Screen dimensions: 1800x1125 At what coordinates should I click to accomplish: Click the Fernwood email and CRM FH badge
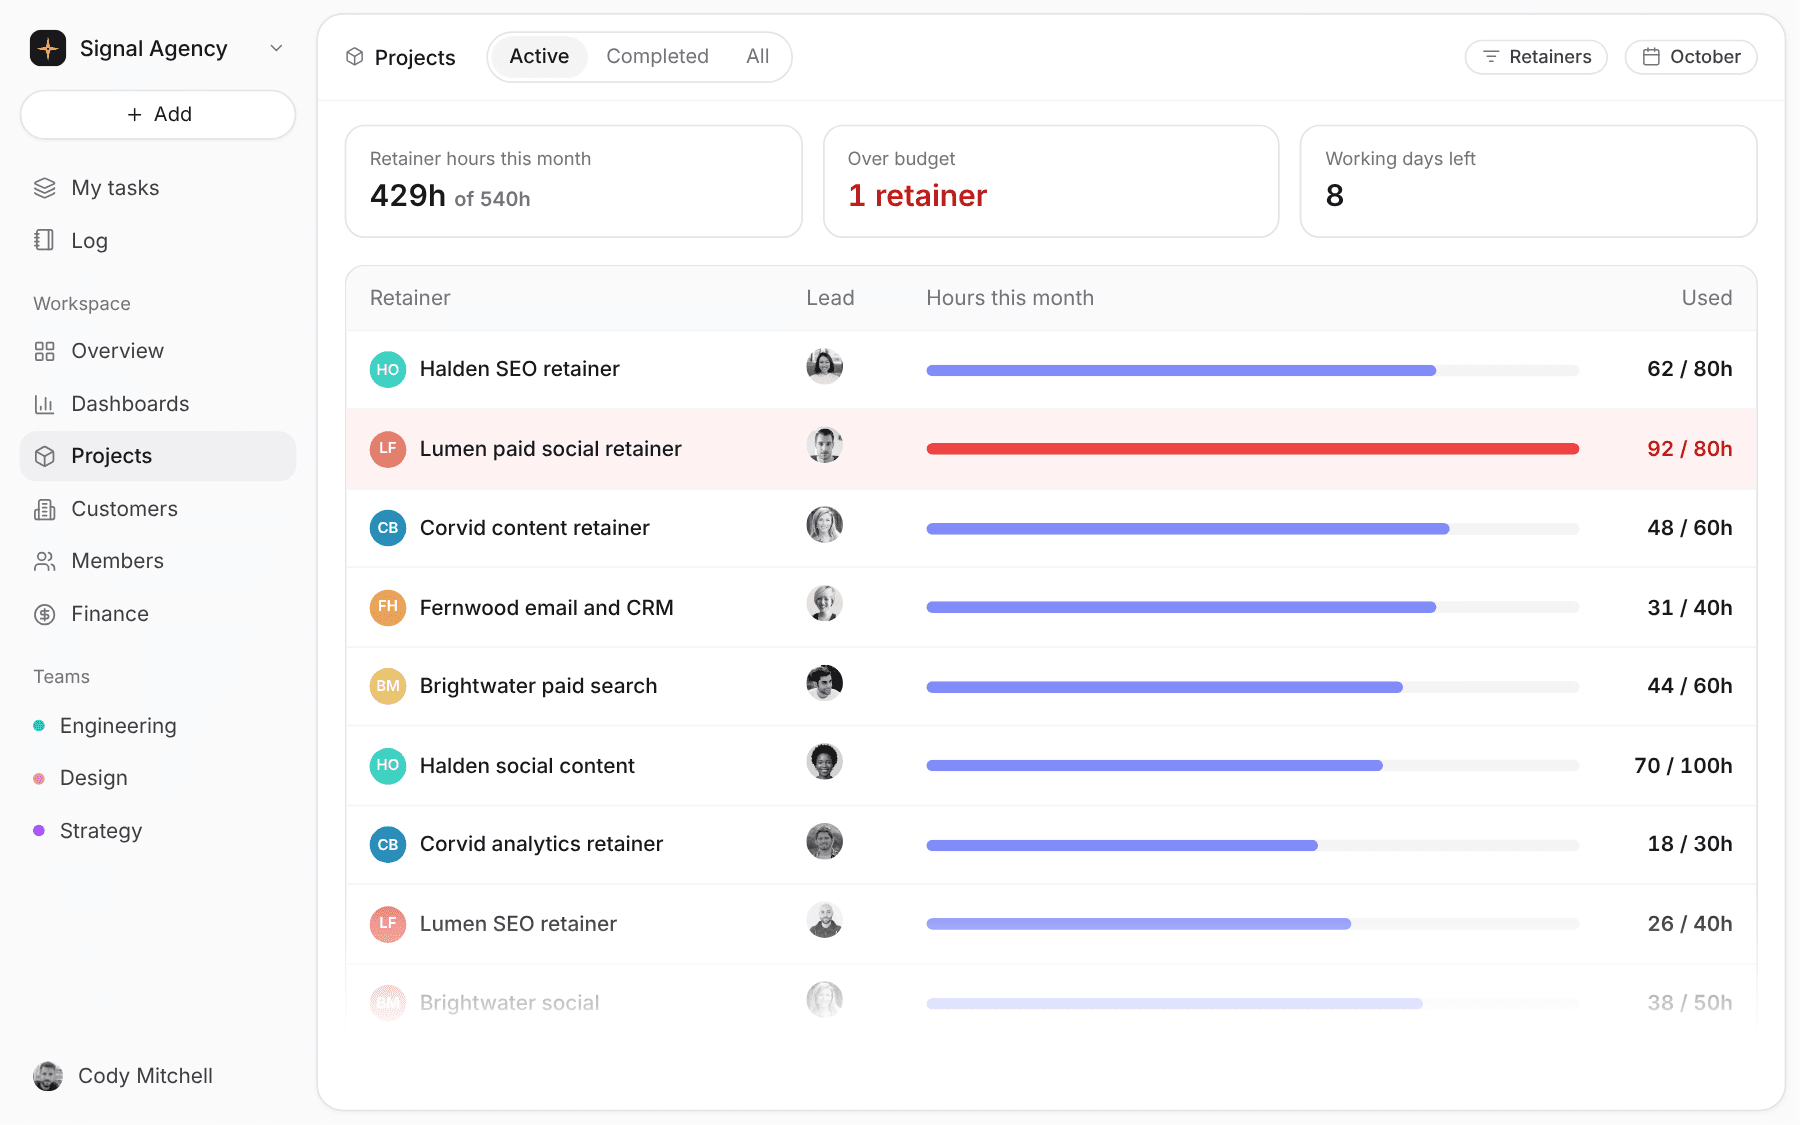388,607
